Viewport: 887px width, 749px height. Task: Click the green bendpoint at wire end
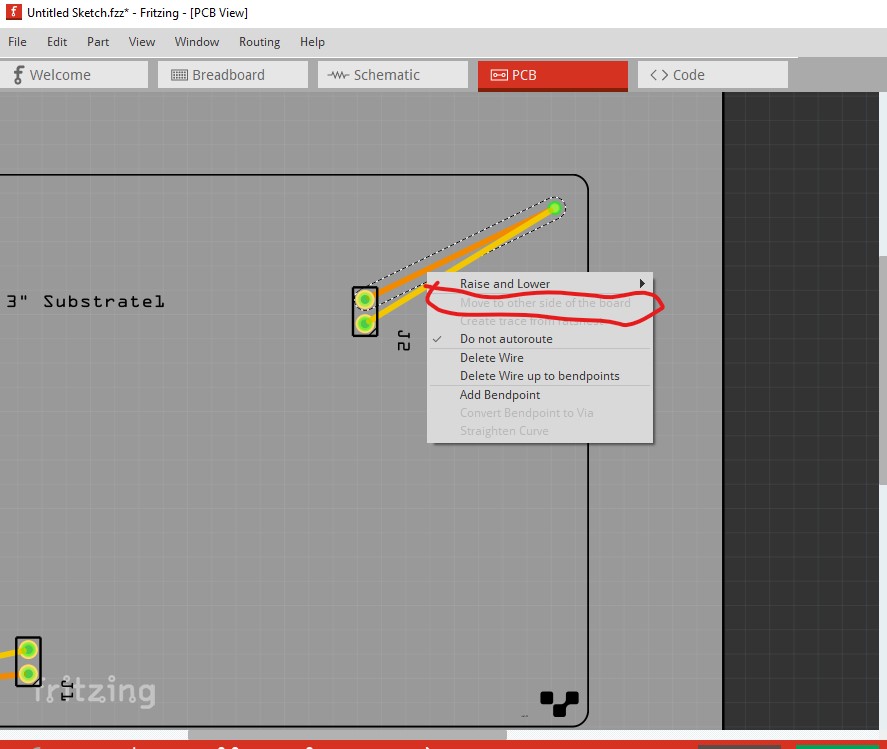(555, 208)
